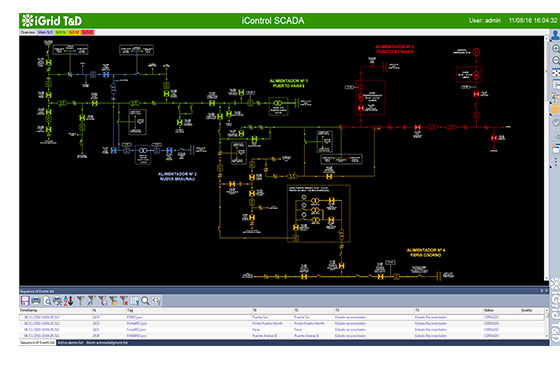Apply filter using the first funnel icon
560x374 pixels.
pyautogui.click(x=80, y=301)
